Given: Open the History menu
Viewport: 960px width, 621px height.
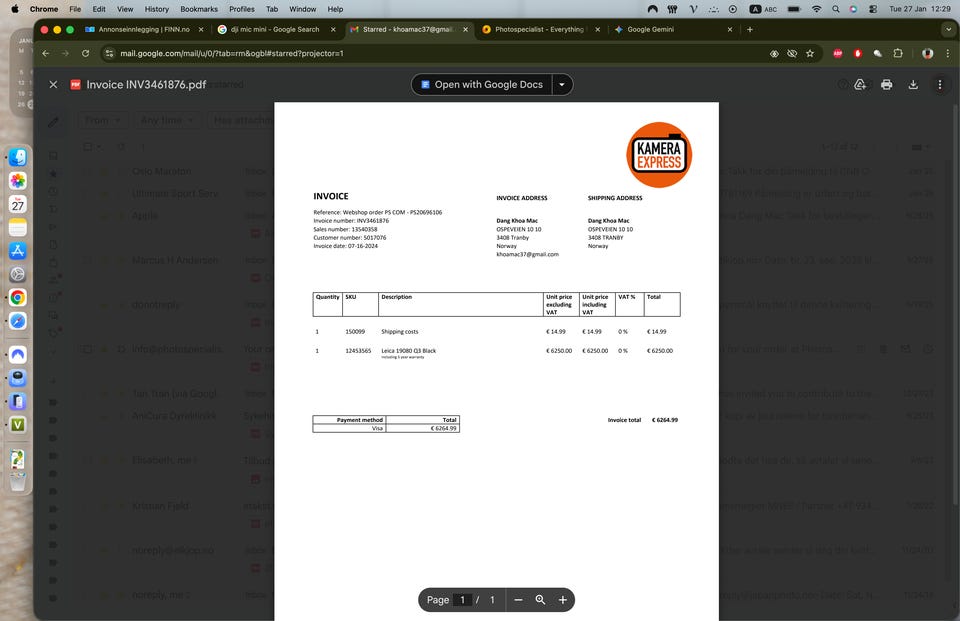Looking at the screenshot, I should pos(157,9).
